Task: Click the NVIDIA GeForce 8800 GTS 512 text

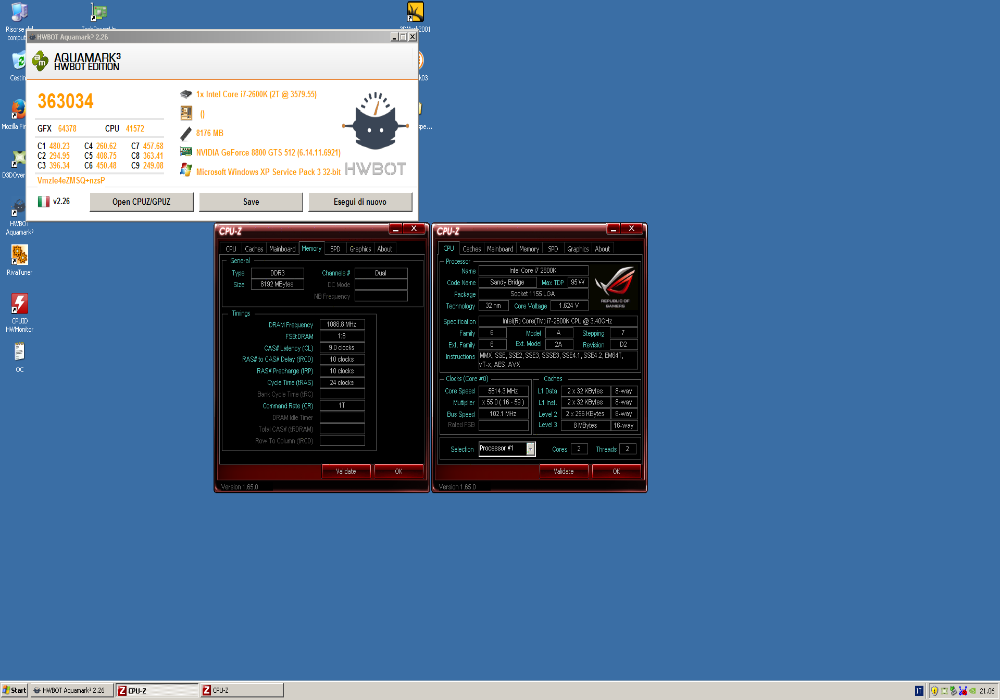Action: 268,153
